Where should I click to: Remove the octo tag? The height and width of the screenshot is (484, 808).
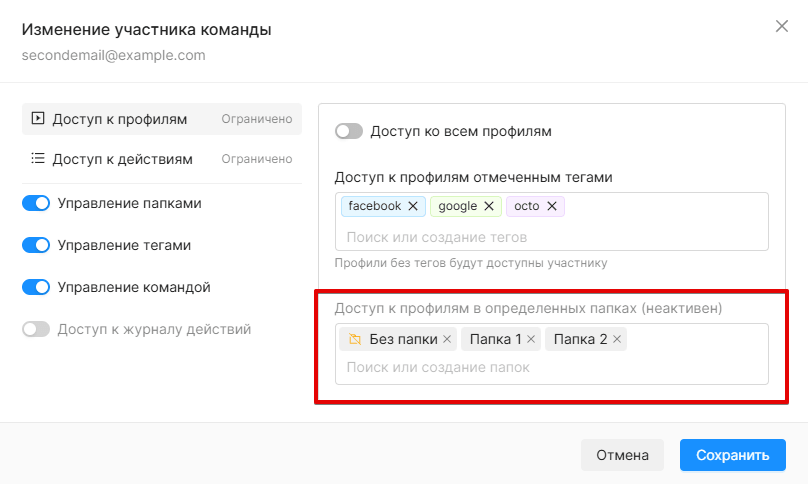pyautogui.click(x=552, y=206)
